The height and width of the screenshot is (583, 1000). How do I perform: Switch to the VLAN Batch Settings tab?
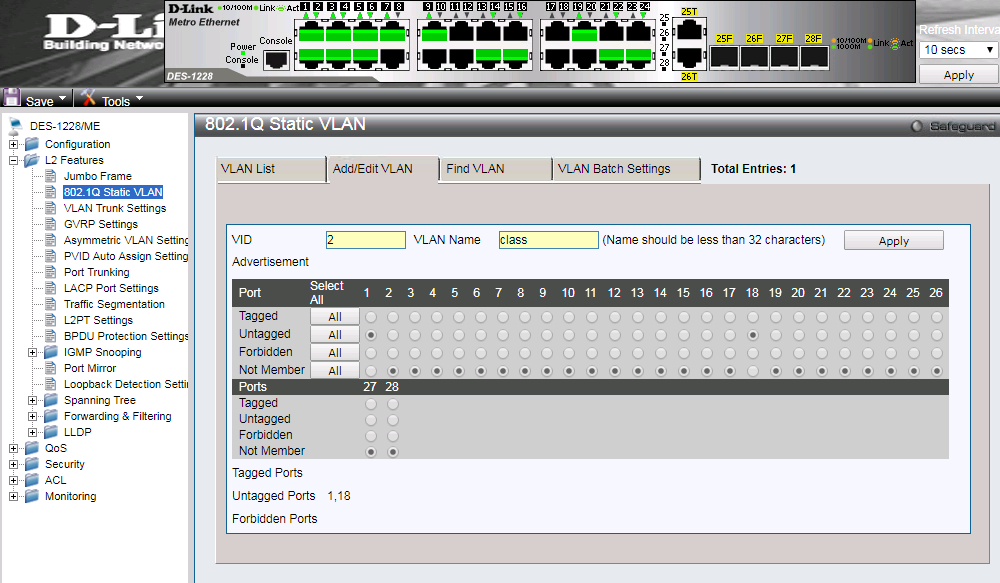(x=626, y=169)
